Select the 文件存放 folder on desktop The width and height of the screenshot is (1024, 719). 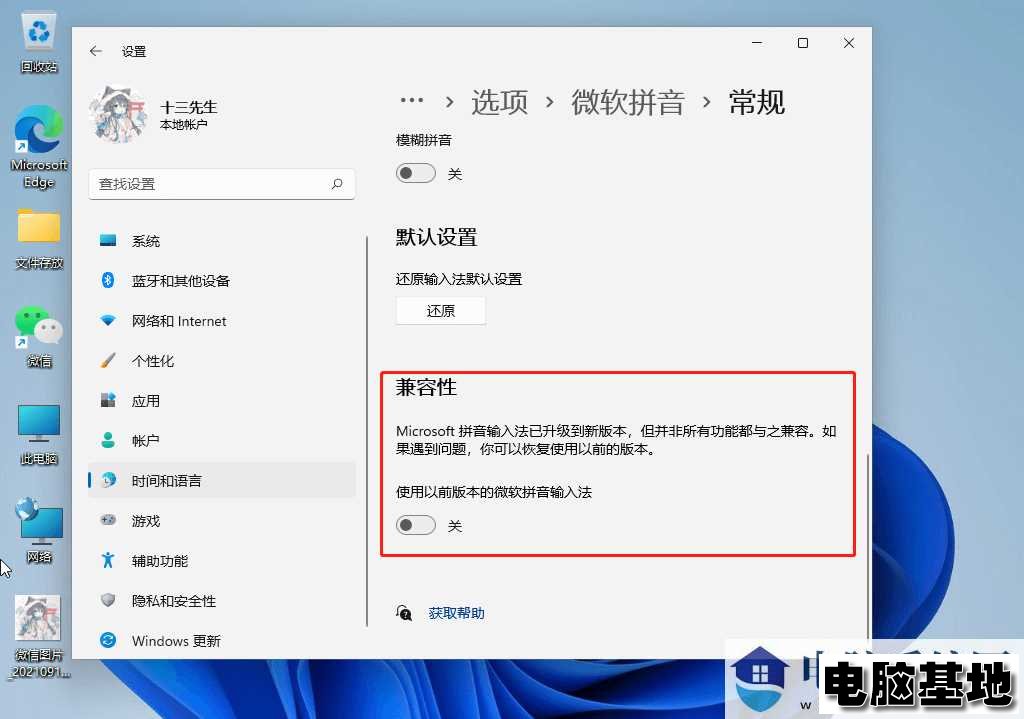39,238
